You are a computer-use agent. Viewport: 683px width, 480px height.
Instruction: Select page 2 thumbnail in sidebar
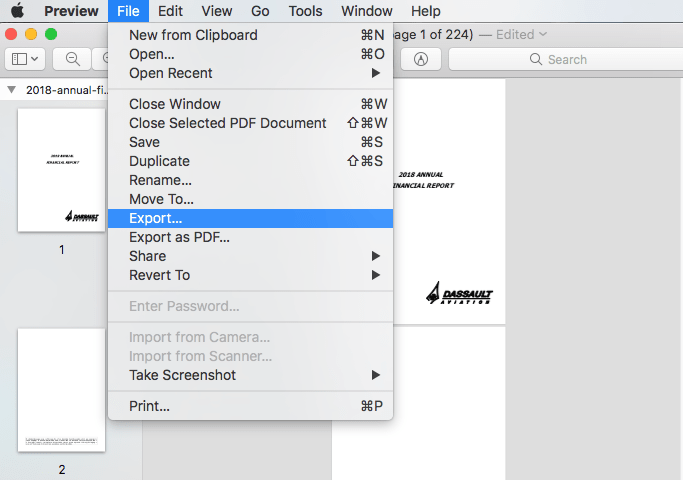point(61,390)
